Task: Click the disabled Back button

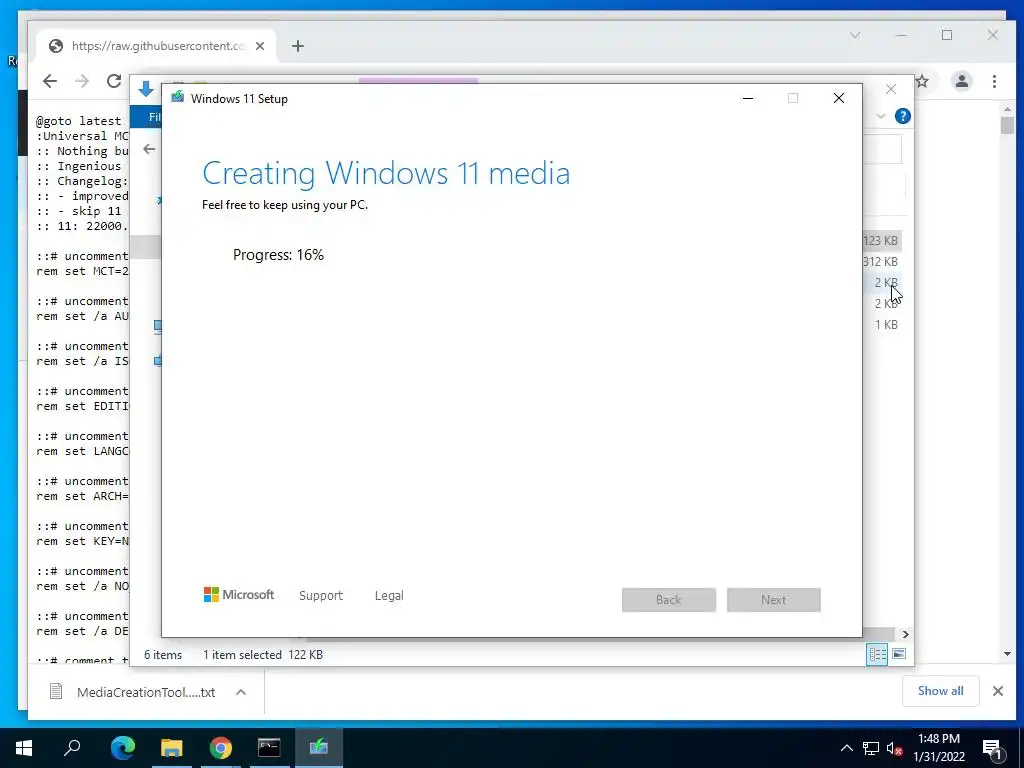Action: pos(669,600)
